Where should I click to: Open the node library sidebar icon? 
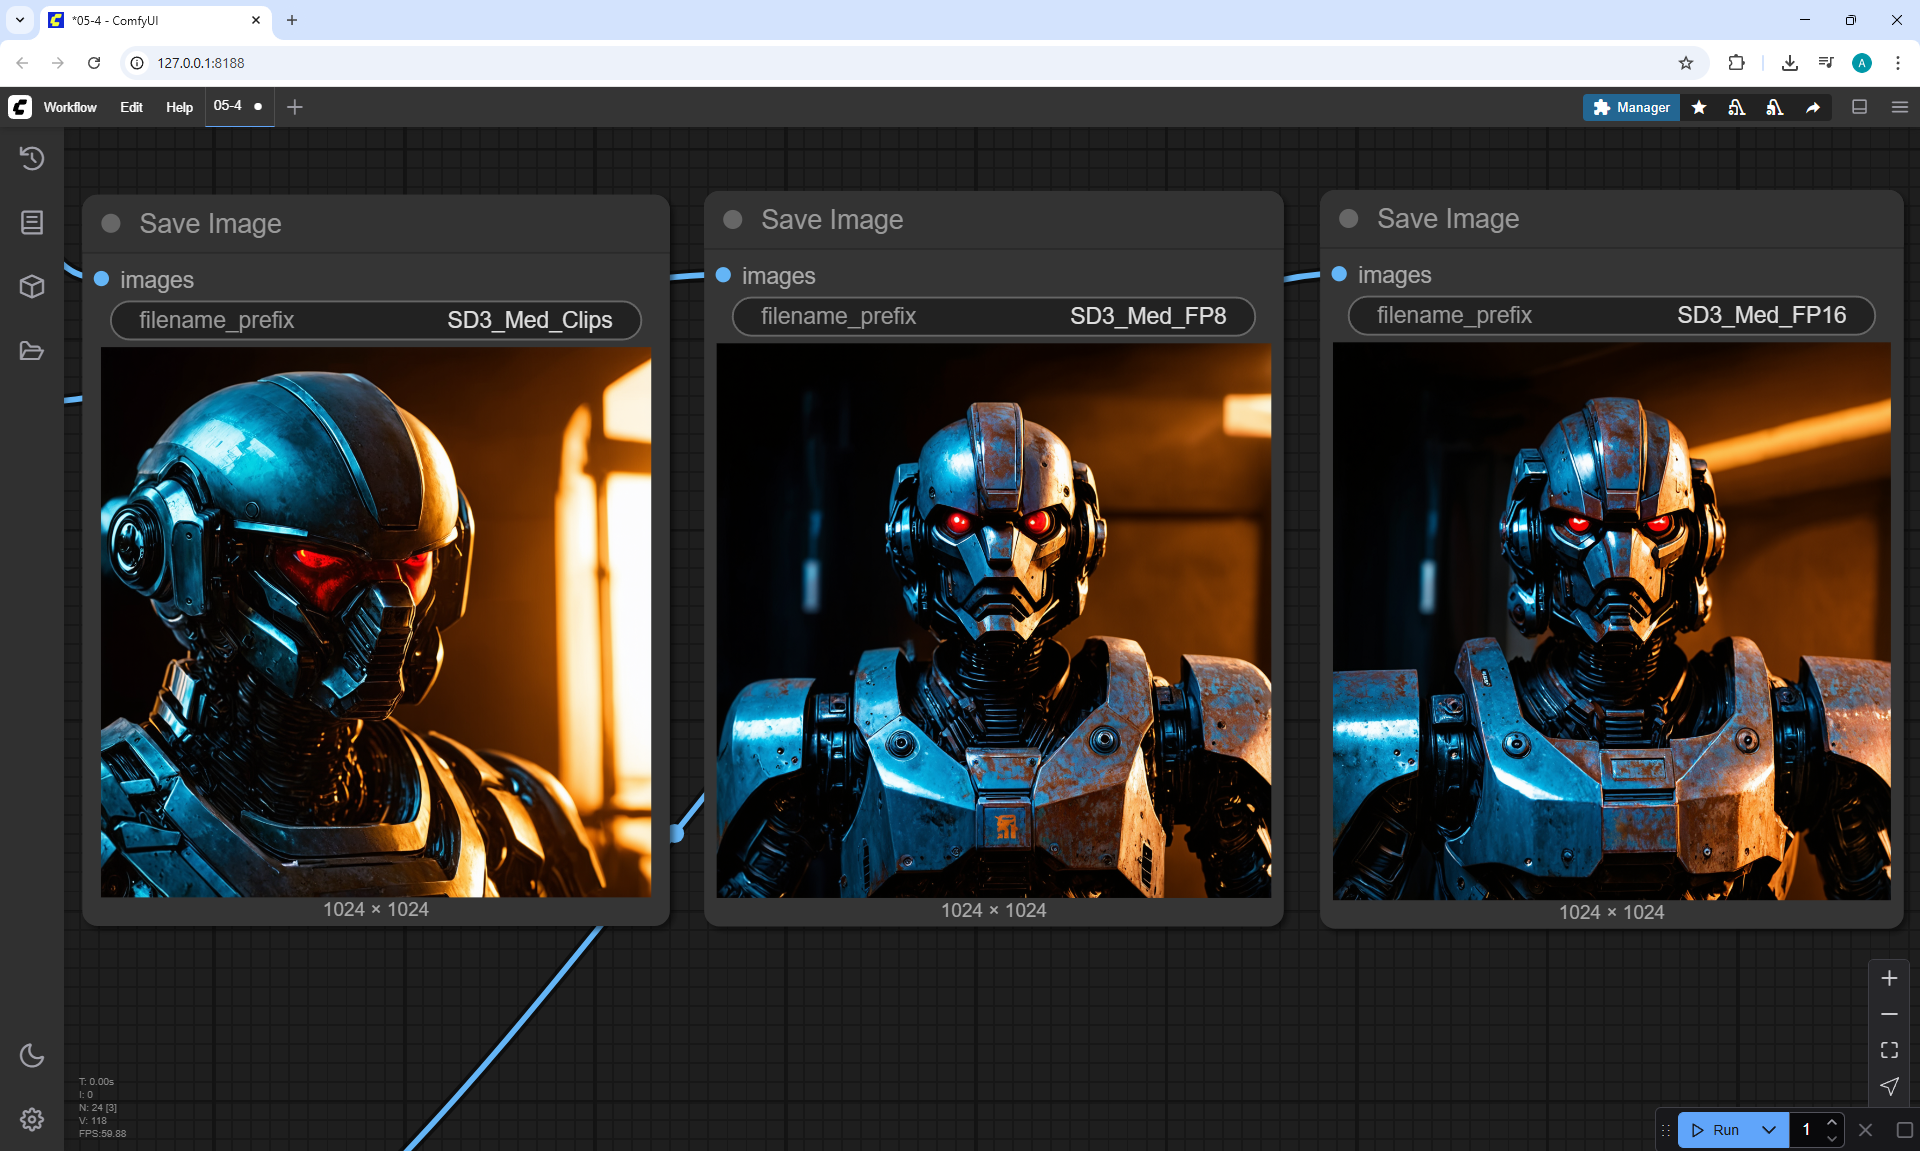click(x=32, y=222)
